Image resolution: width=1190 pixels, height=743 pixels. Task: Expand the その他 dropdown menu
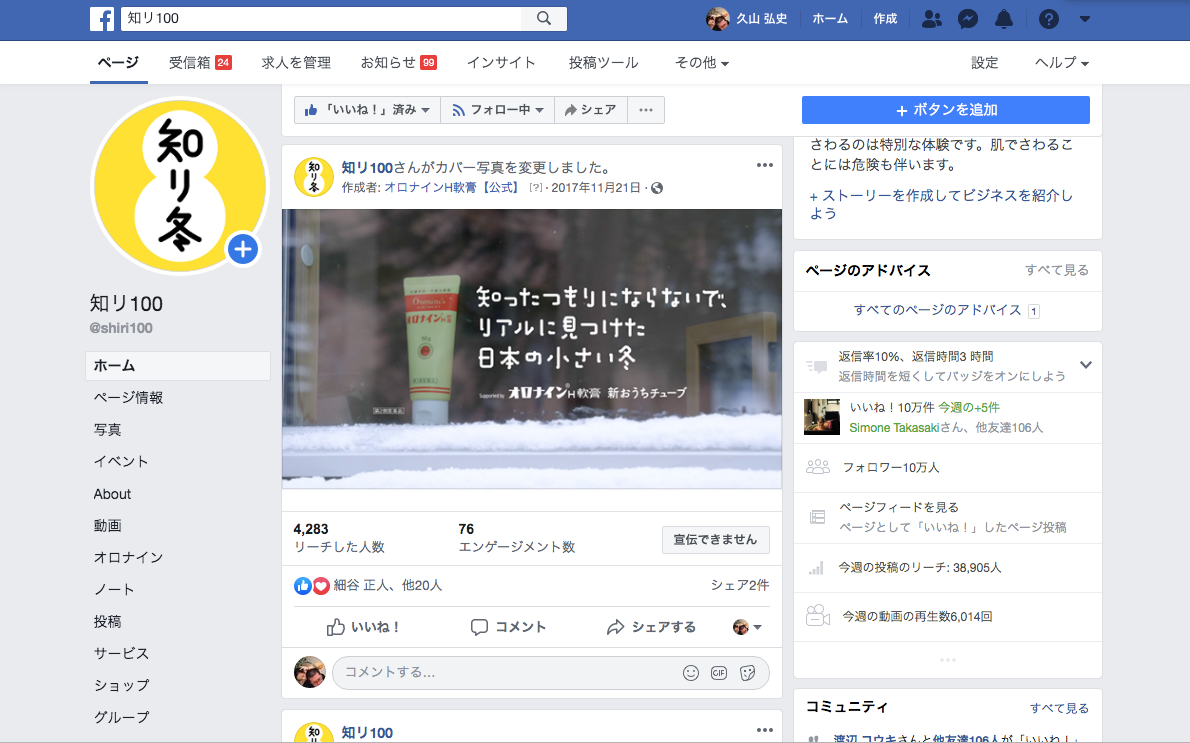[701, 63]
